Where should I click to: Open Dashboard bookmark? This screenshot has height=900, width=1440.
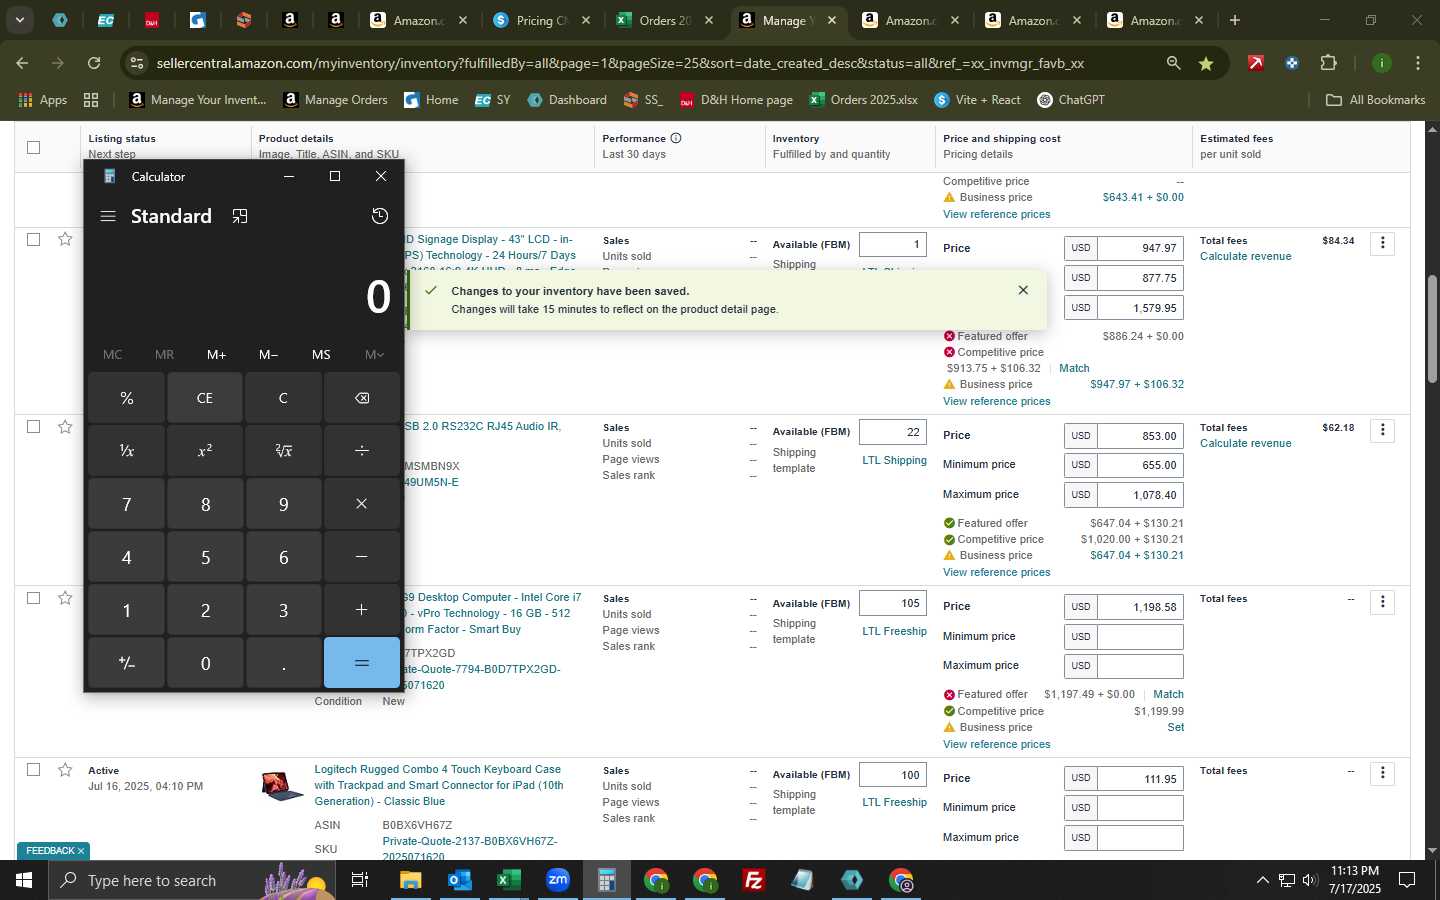pyautogui.click(x=567, y=100)
